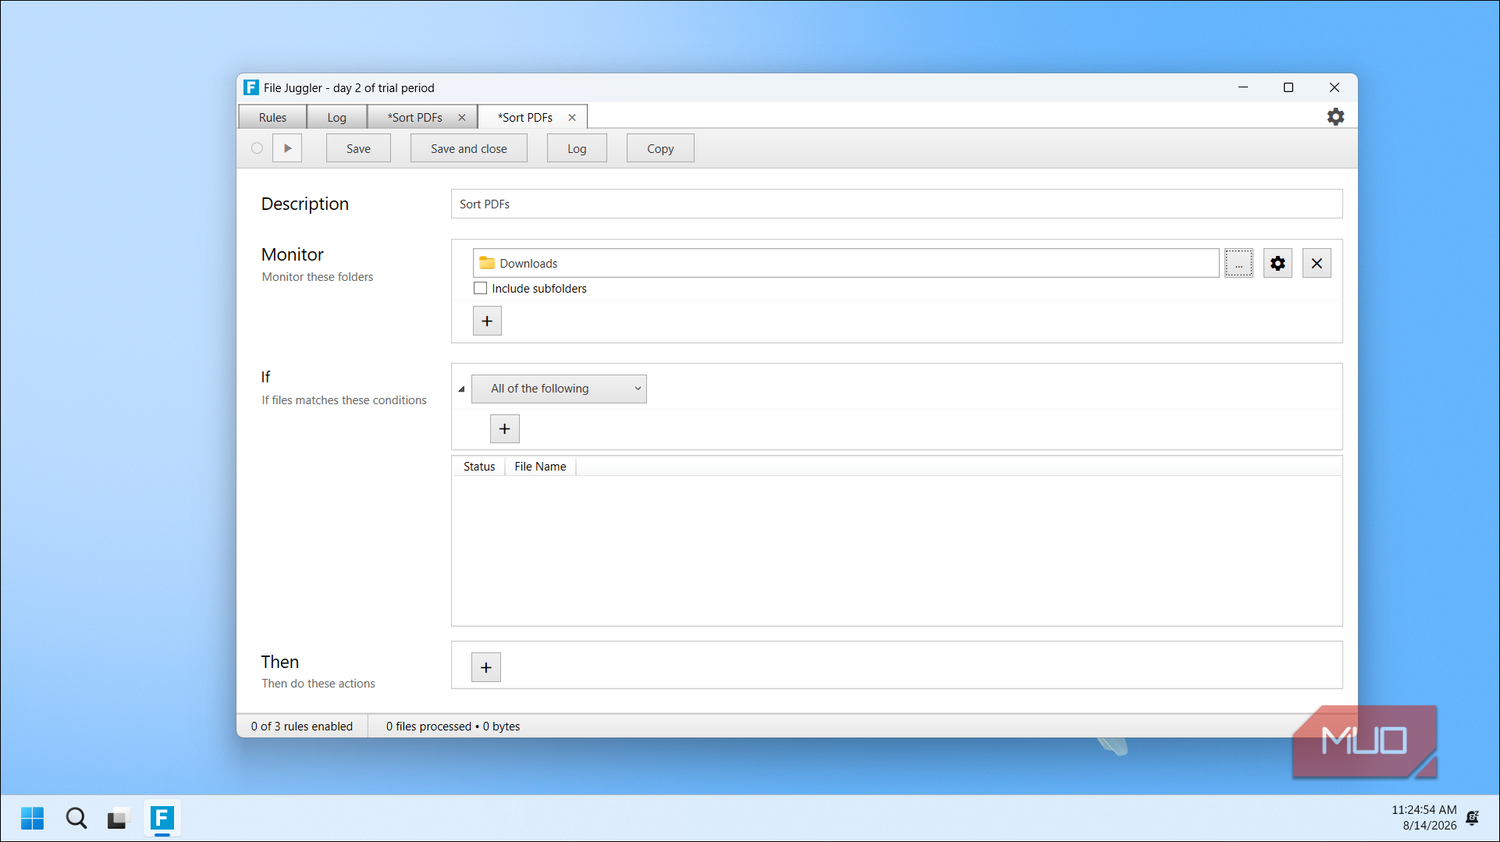Image resolution: width=1500 pixels, height=842 pixels.
Task: Sort by File Name column header
Action: [x=540, y=466]
